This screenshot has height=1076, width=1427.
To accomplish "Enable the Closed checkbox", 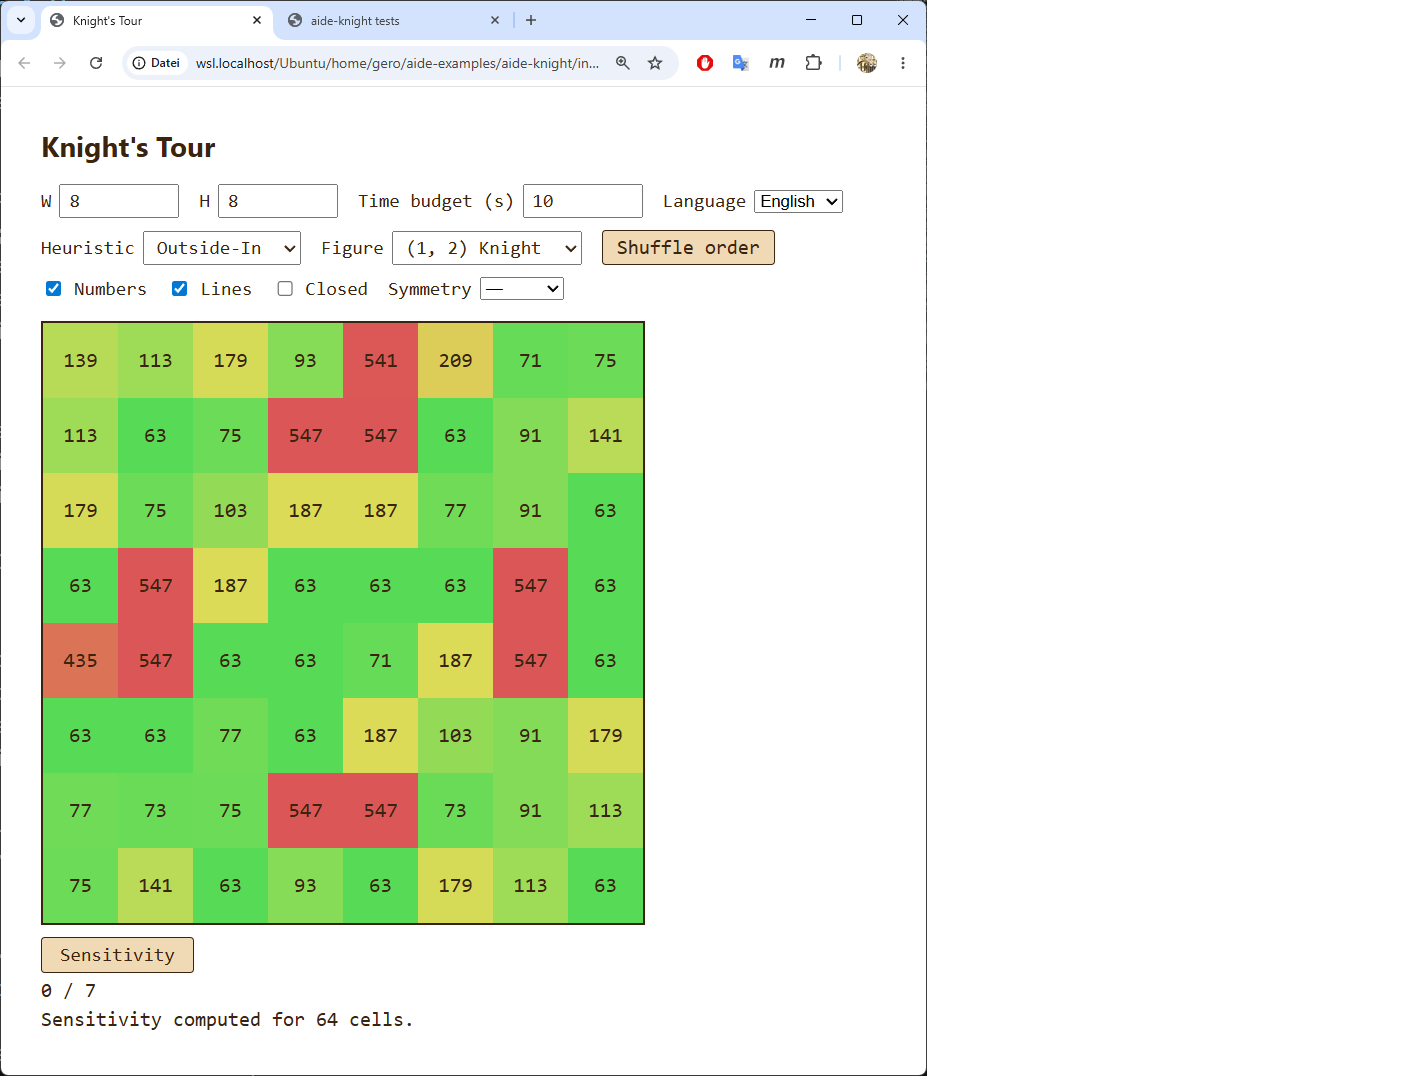I will tap(285, 289).
